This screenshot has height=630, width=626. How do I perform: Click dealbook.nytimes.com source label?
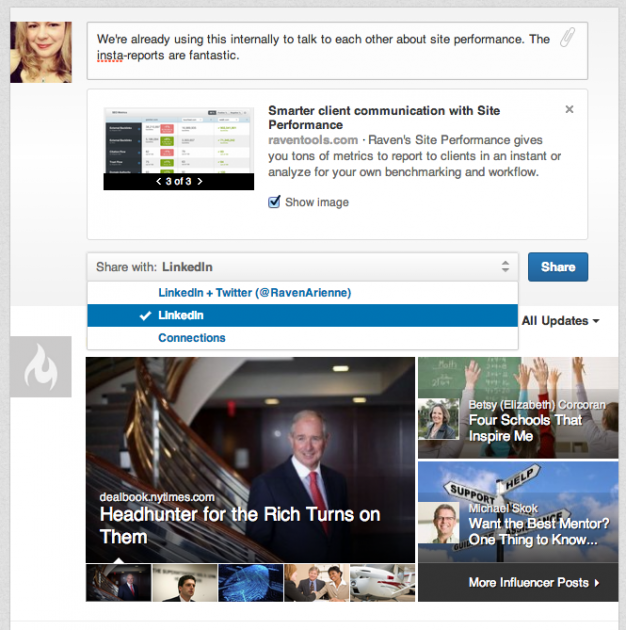coord(157,497)
